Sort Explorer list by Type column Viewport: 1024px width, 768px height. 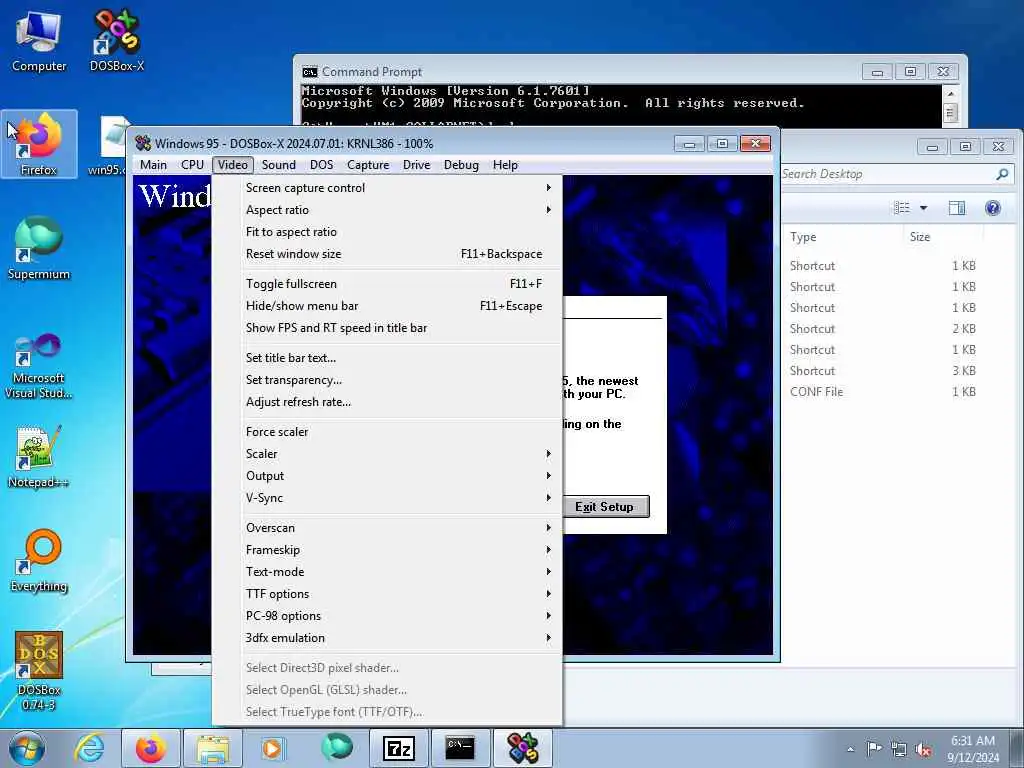tap(842, 236)
